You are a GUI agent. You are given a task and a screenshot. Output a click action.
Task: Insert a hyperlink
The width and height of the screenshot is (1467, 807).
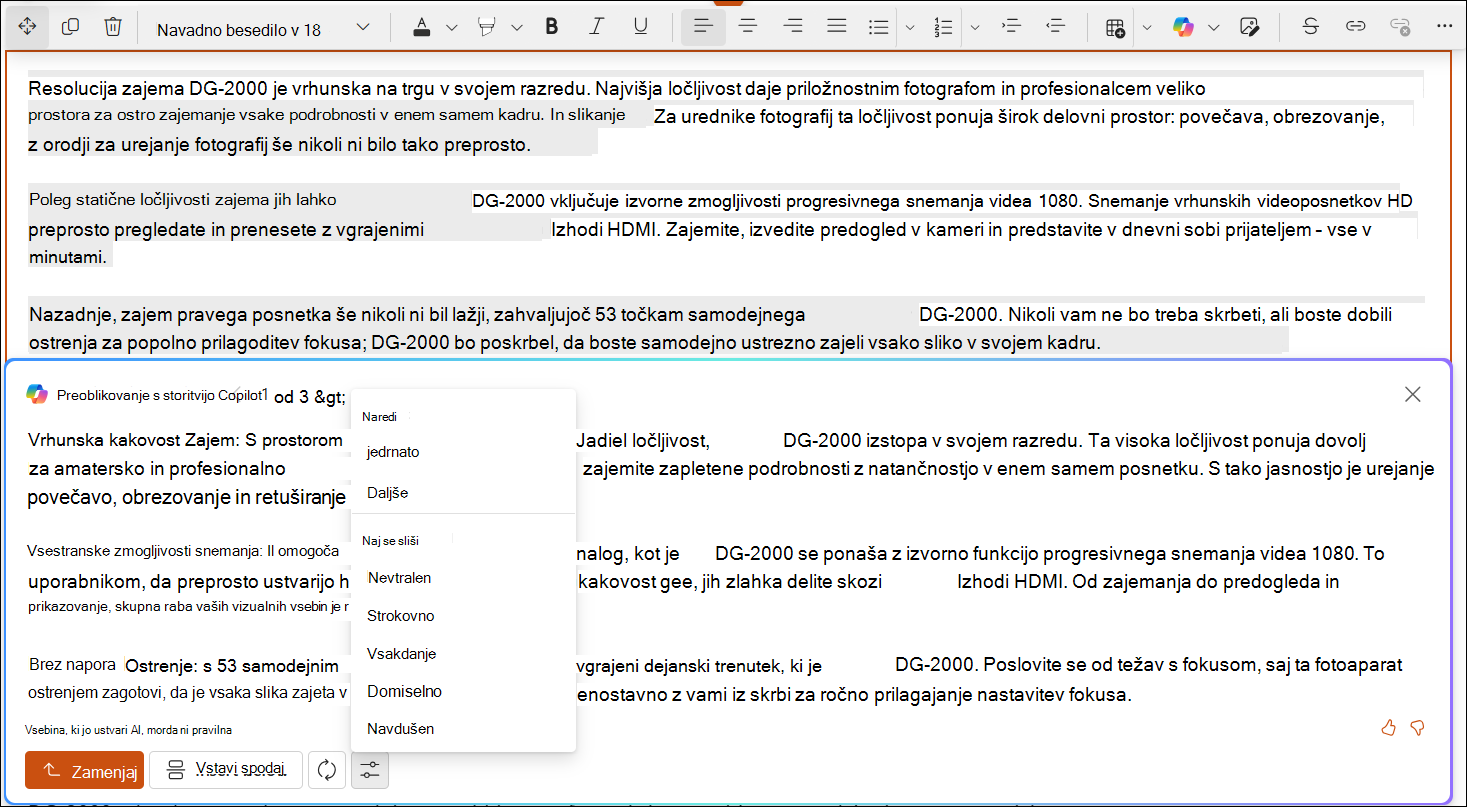point(1355,27)
